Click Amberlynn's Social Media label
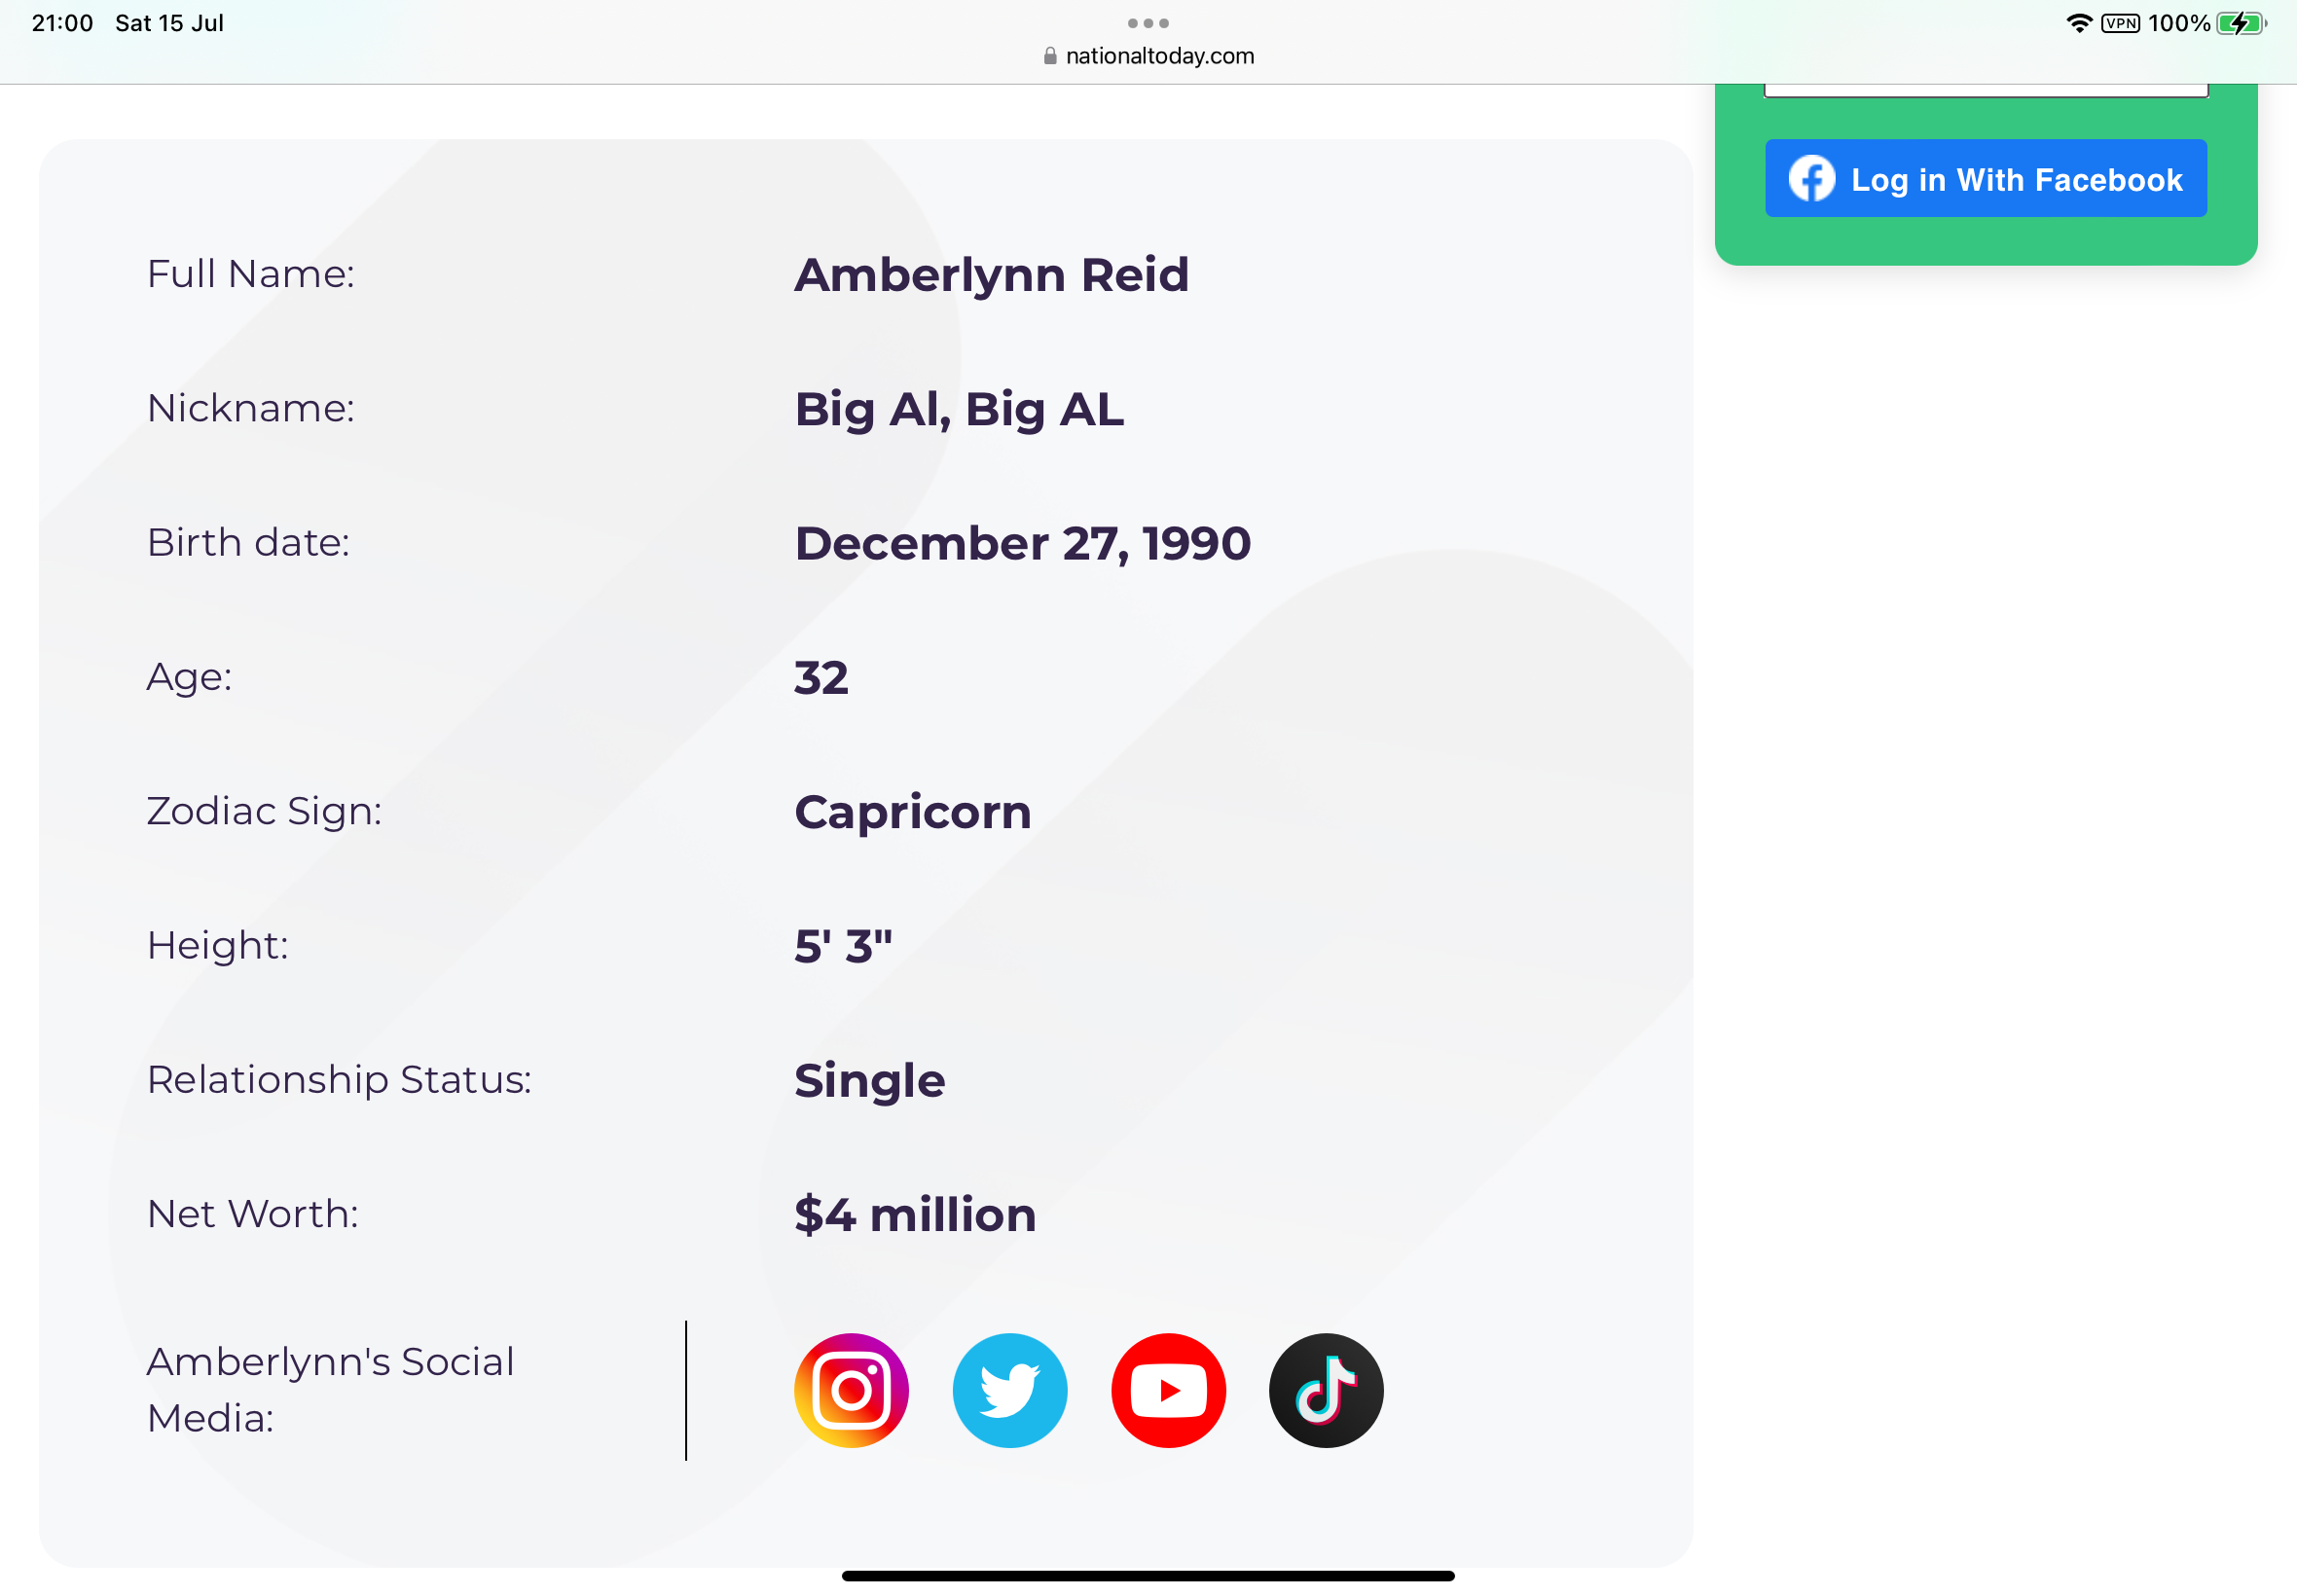The width and height of the screenshot is (2297, 1596). 330,1390
